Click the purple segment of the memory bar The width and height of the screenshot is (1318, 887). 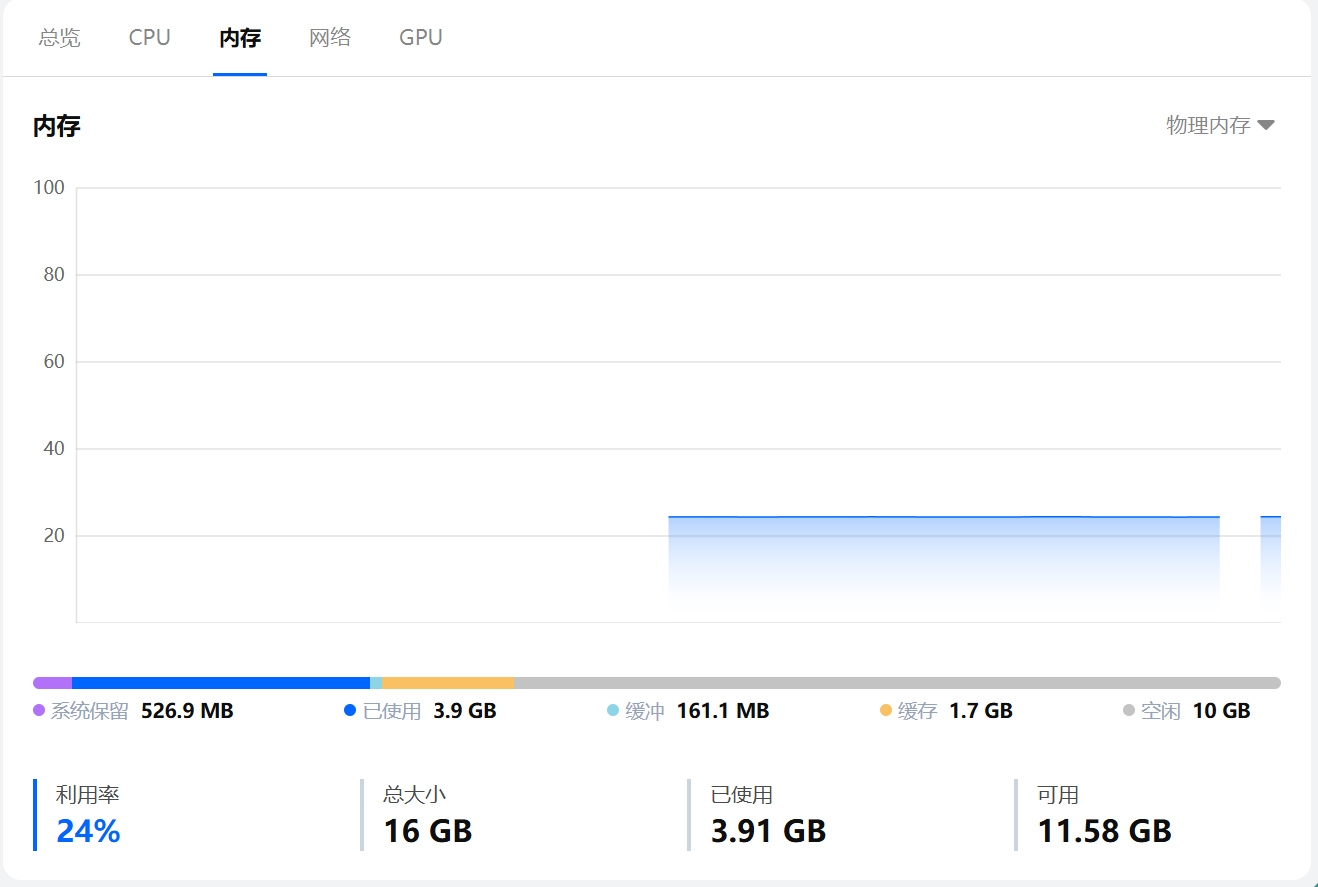click(x=52, y=683)
